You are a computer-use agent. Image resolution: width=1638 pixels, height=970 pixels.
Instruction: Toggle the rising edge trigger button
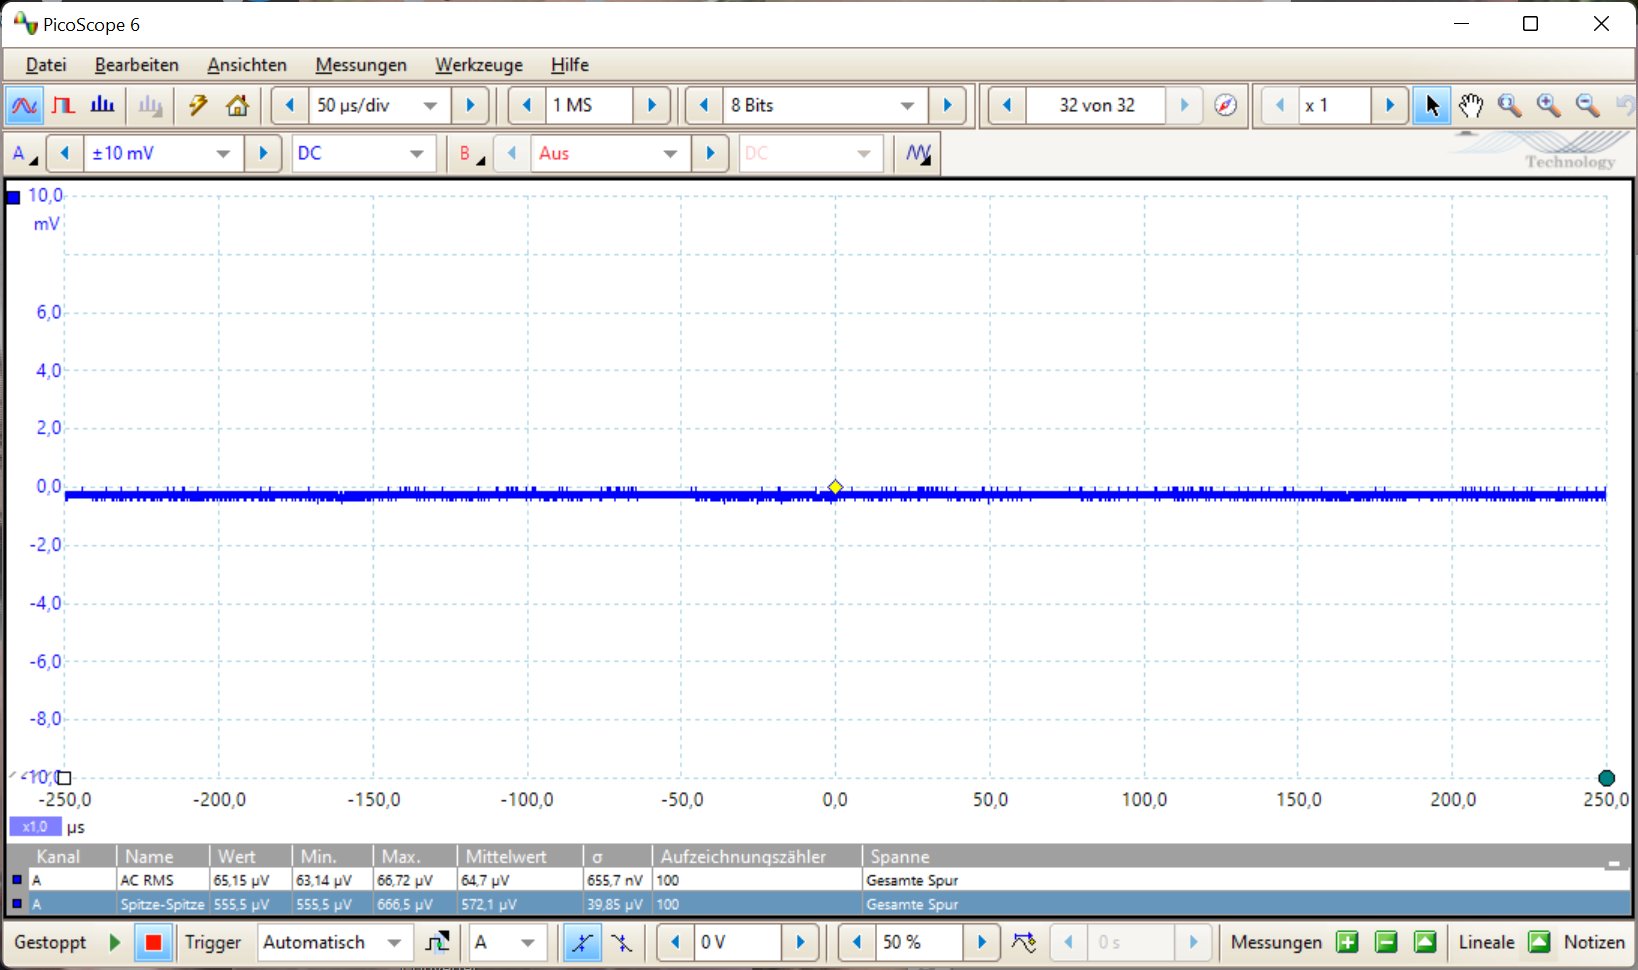click(581, 942)
